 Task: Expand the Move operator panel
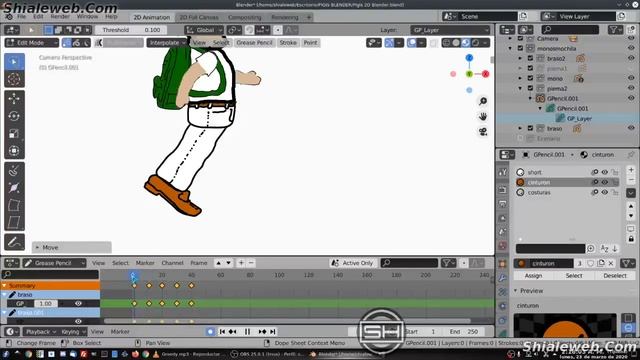point(38,247)
